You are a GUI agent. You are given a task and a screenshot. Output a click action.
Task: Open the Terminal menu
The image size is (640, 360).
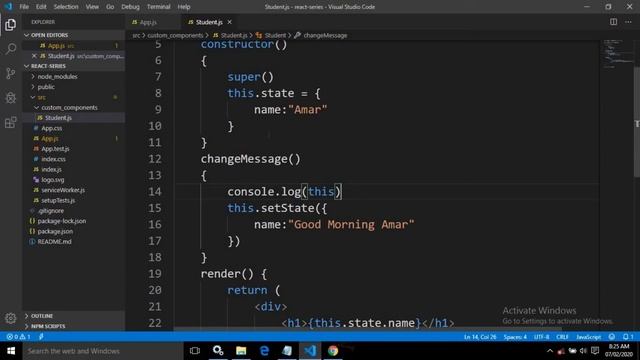158,7
